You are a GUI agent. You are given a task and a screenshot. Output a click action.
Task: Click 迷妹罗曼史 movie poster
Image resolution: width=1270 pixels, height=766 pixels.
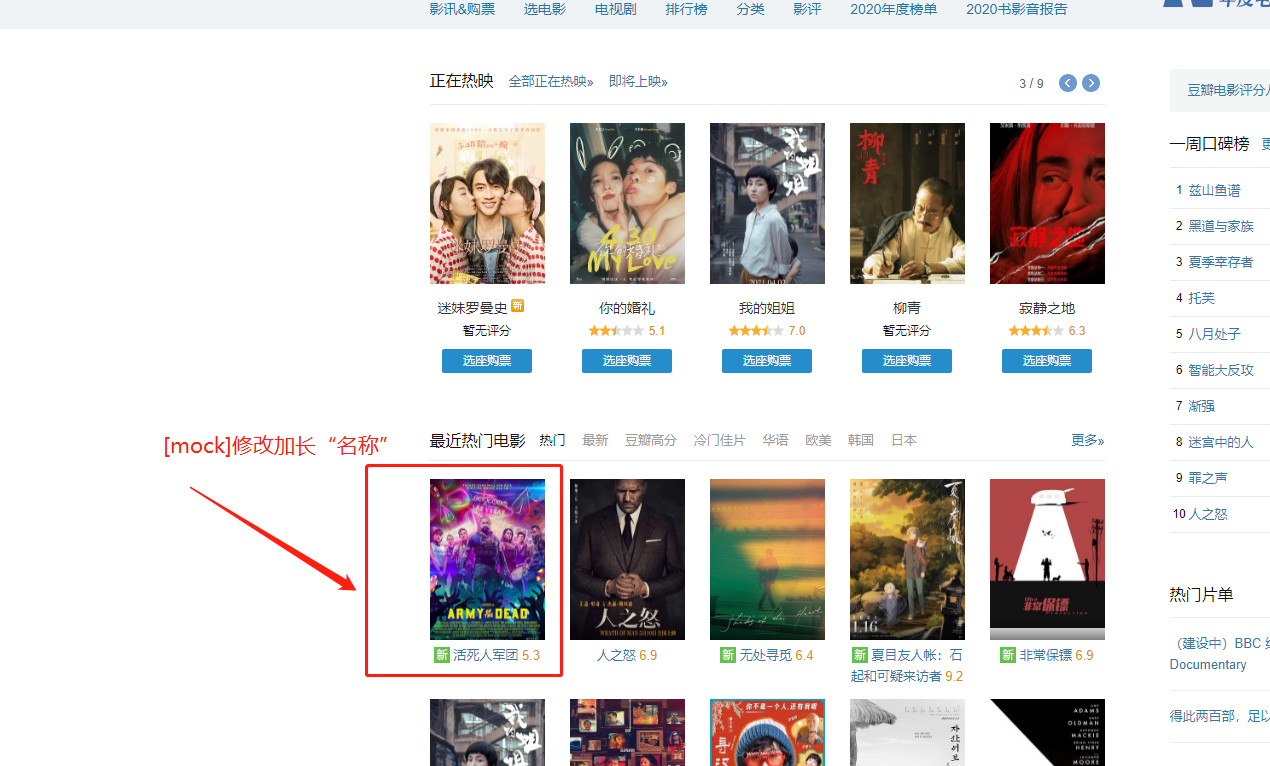[487, 204]
